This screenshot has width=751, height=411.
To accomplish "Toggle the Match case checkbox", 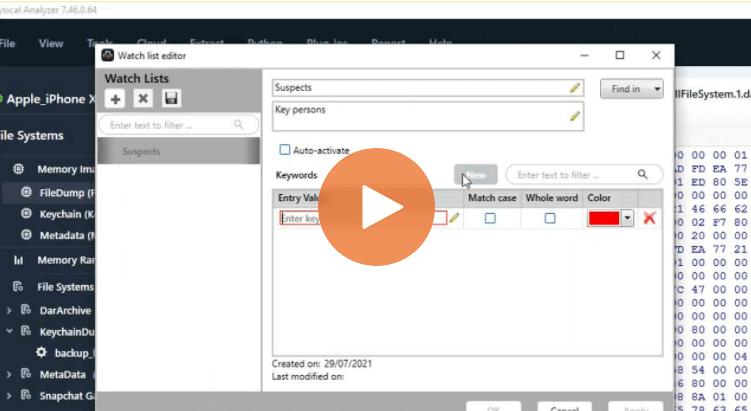I will (490, 218).
